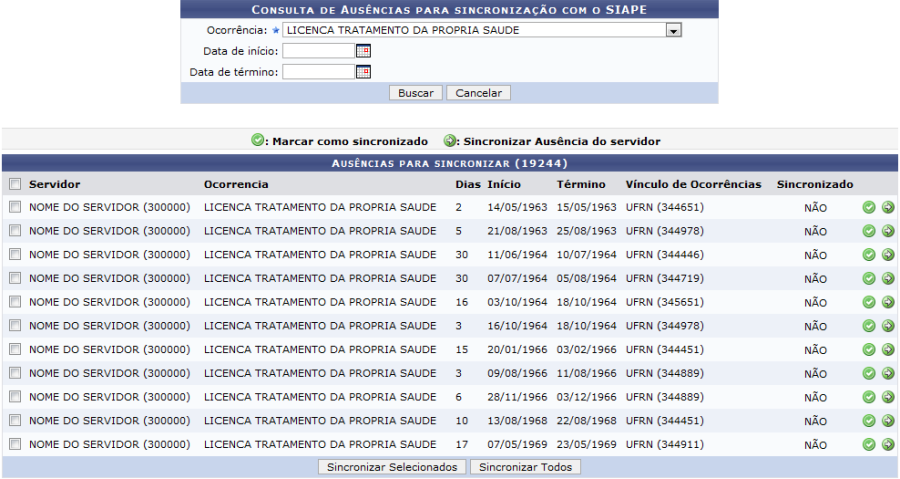Click Sincronizar Selecionados button
Viewport: 900px width, 479px height.
pyautogui.click(x=392, y=467)
